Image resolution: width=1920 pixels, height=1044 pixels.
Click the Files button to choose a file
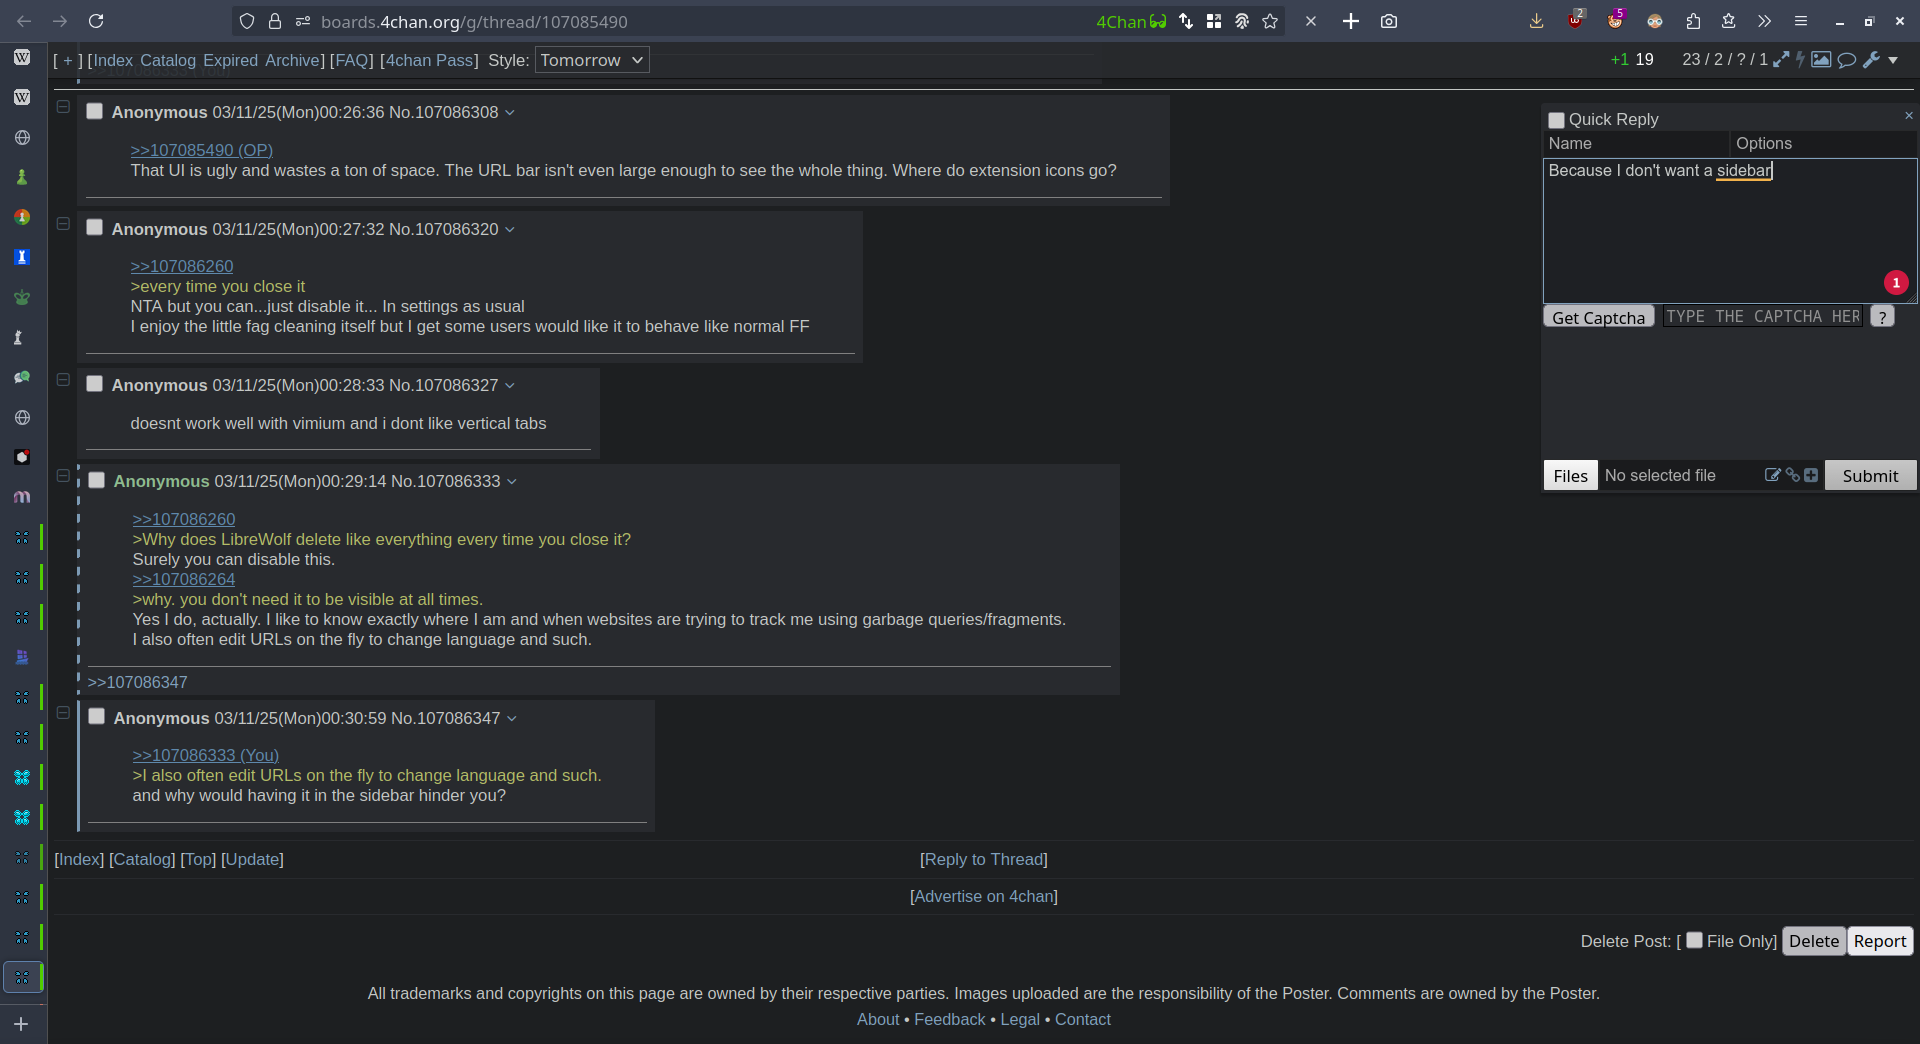[x=1571, y=476]
